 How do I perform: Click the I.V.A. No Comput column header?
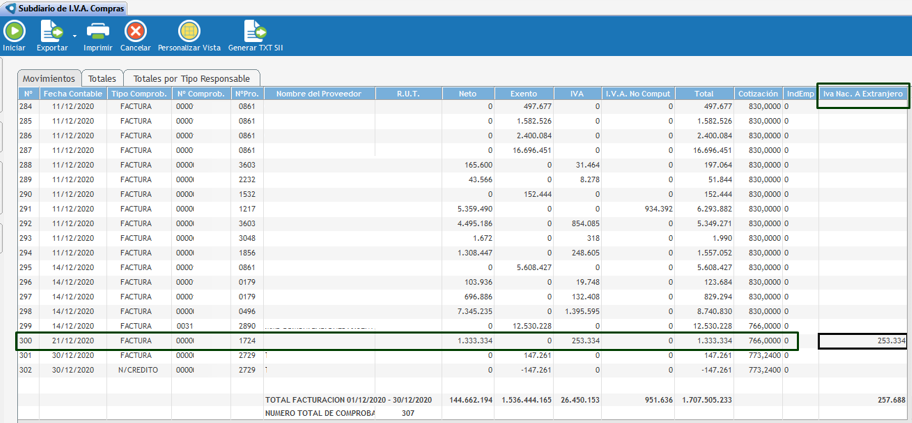637,93
